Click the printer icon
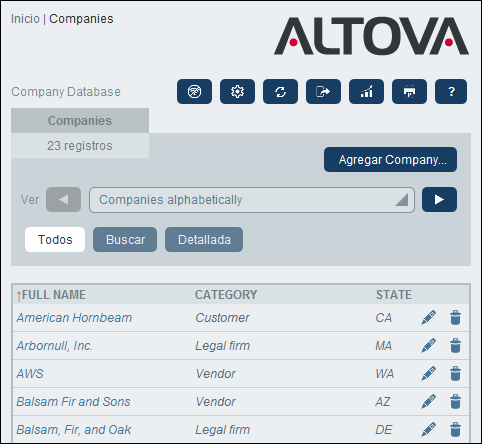482x444 pixels. 409,91
